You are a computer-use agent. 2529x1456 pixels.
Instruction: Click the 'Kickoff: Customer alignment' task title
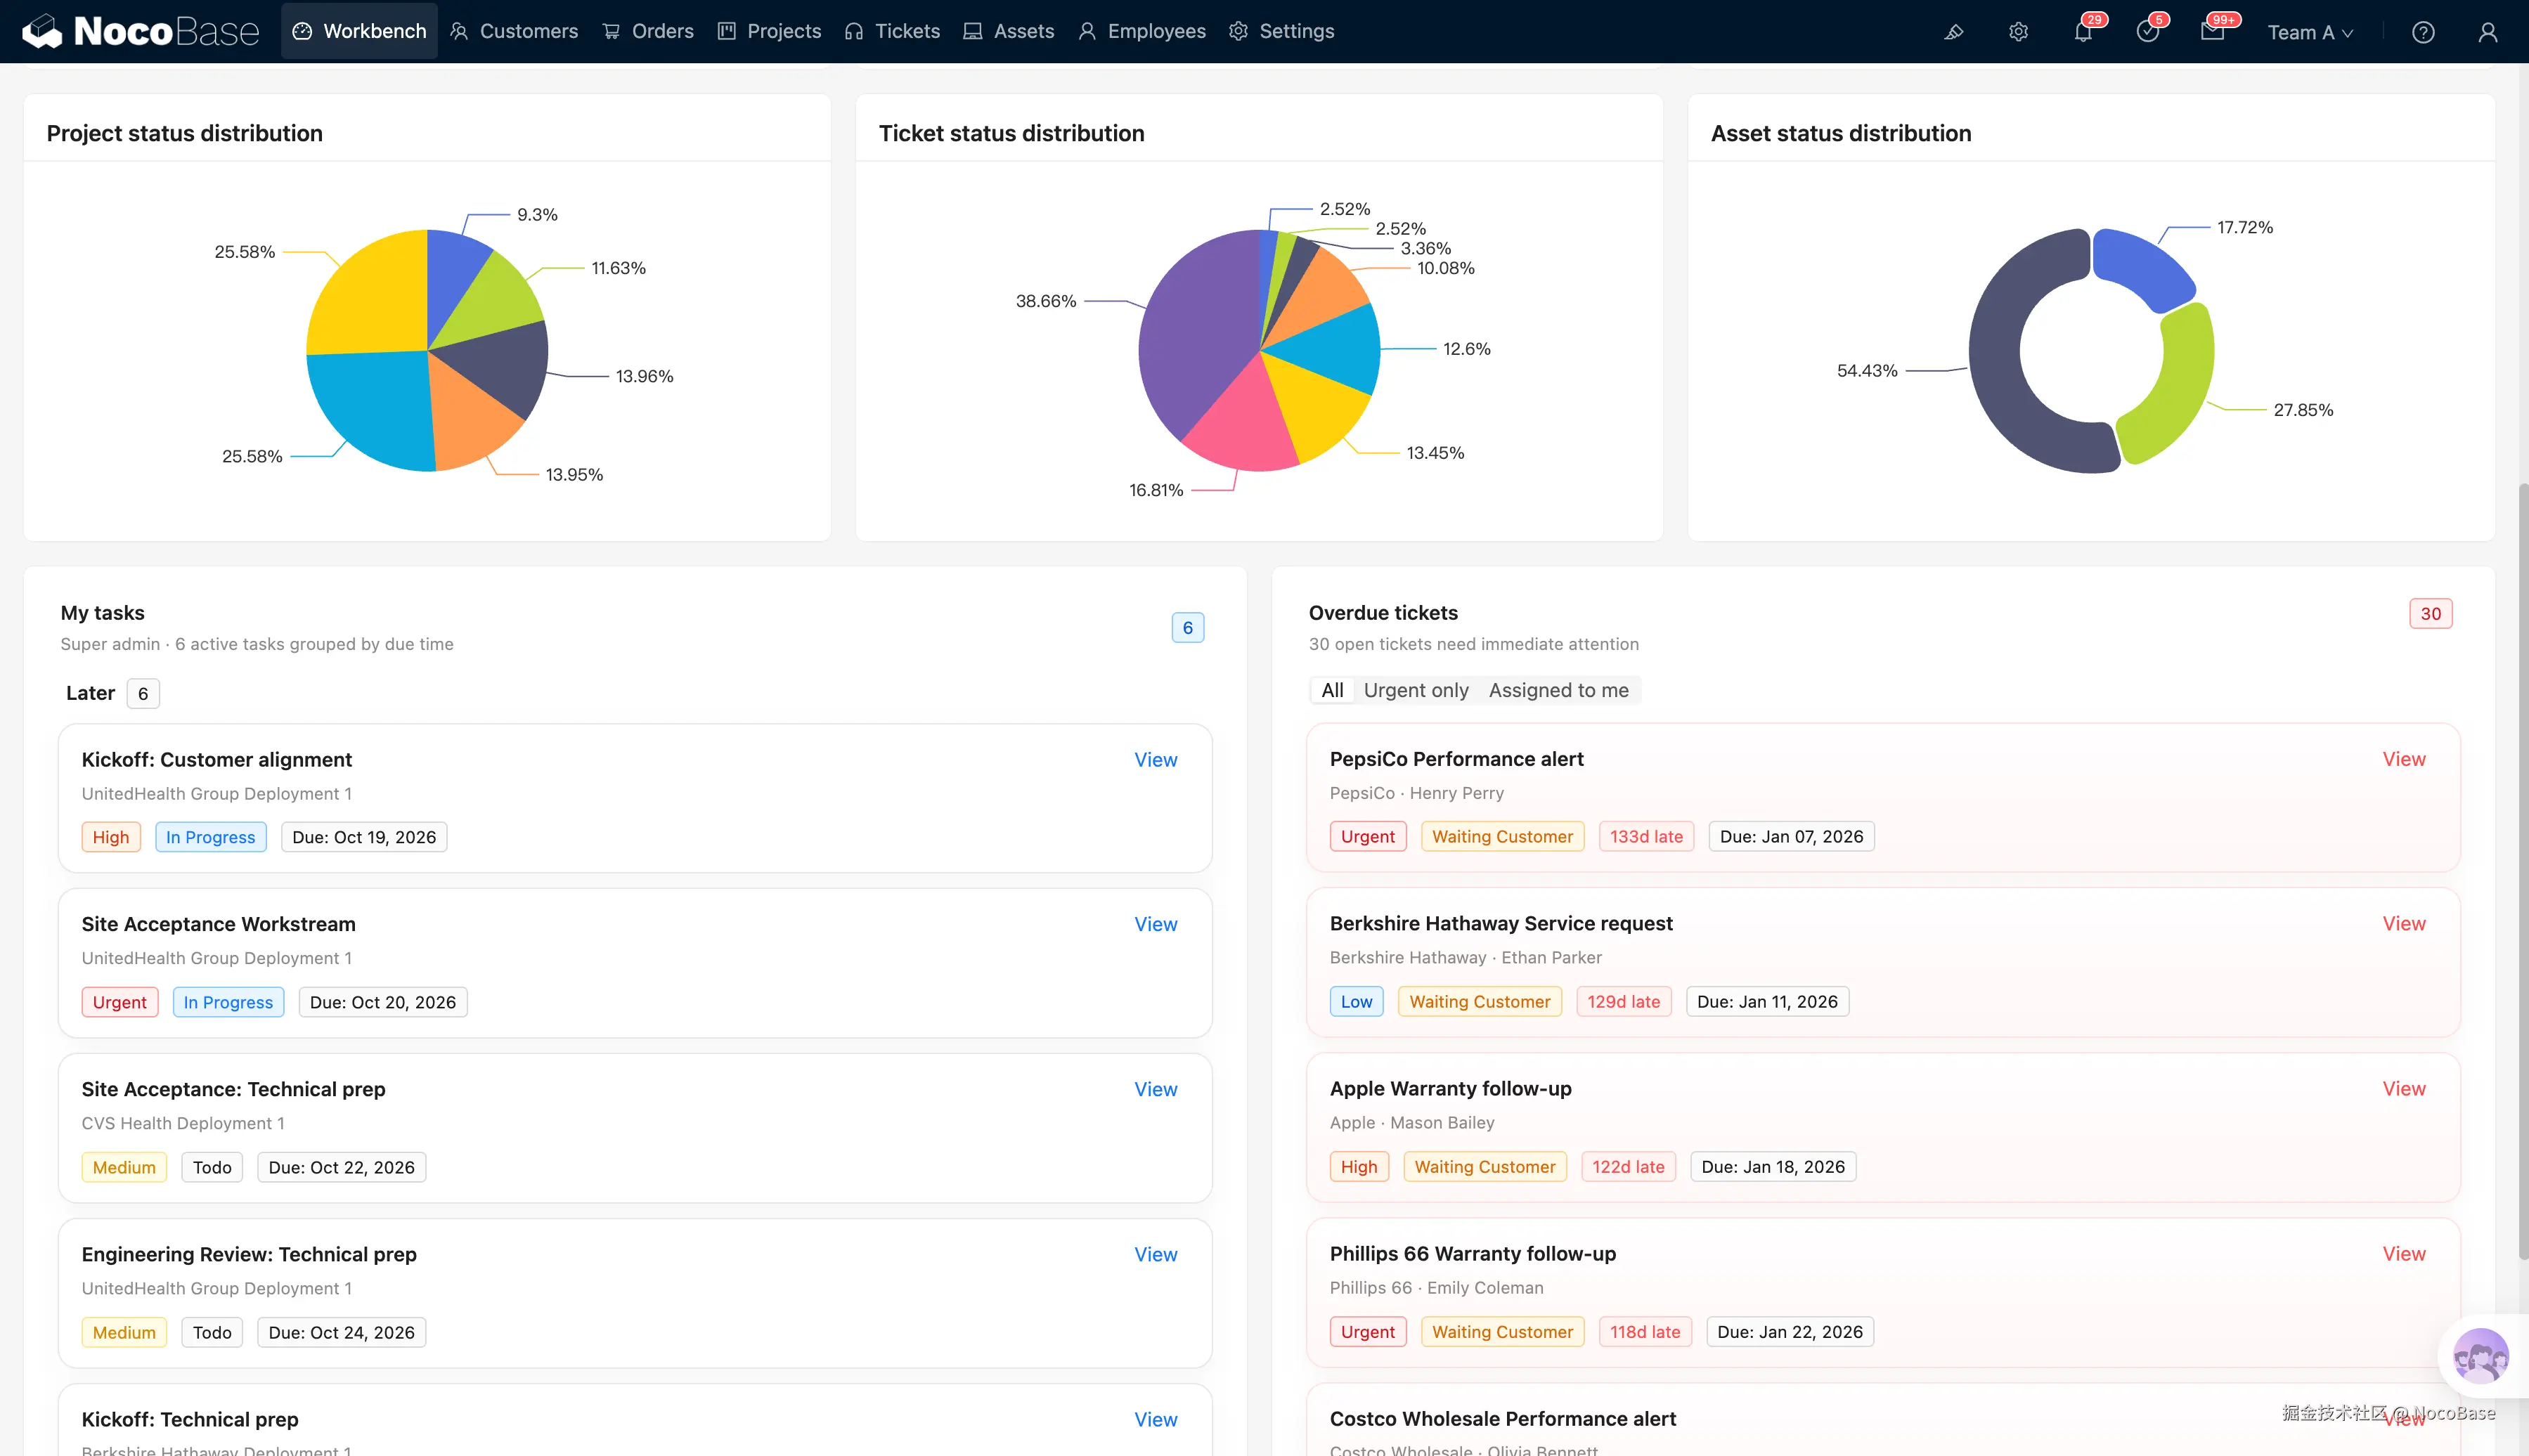(216, 760)
